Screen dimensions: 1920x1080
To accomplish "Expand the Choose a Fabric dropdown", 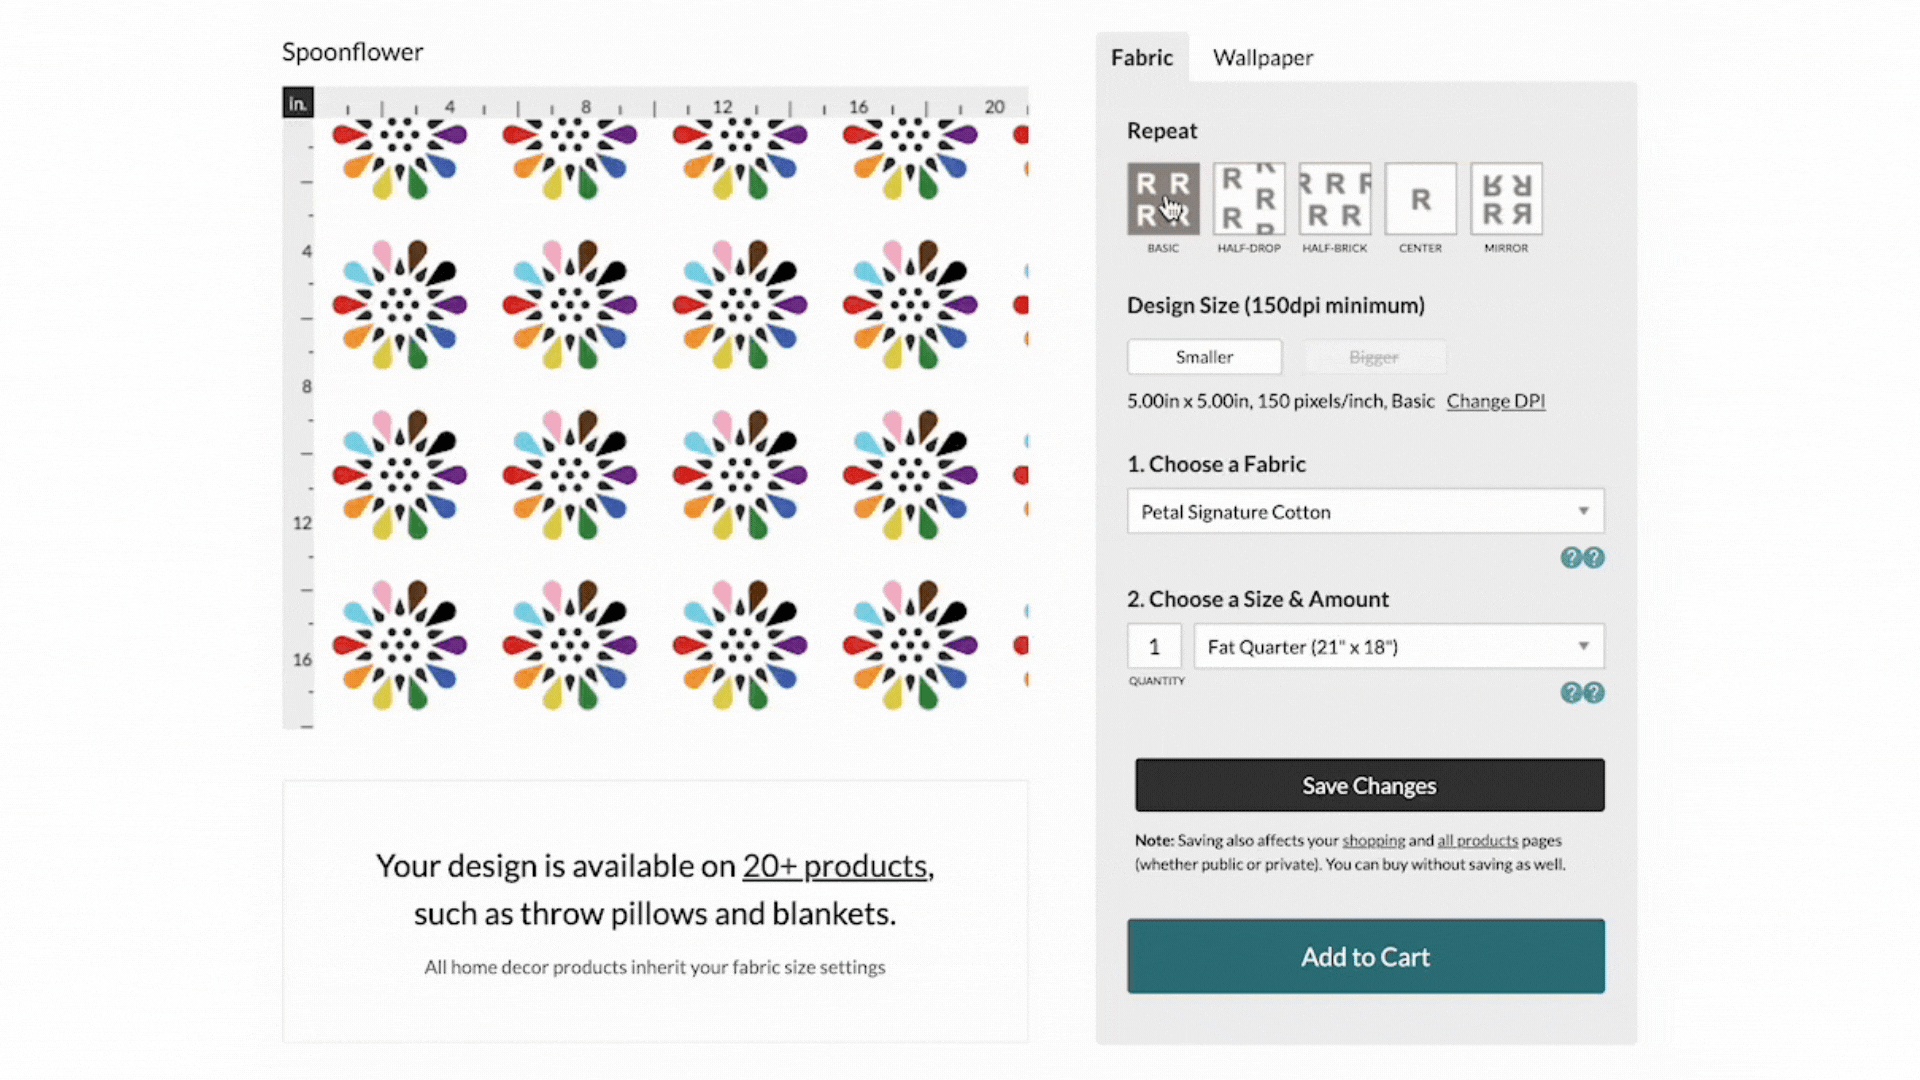I will click(1365, 513).
